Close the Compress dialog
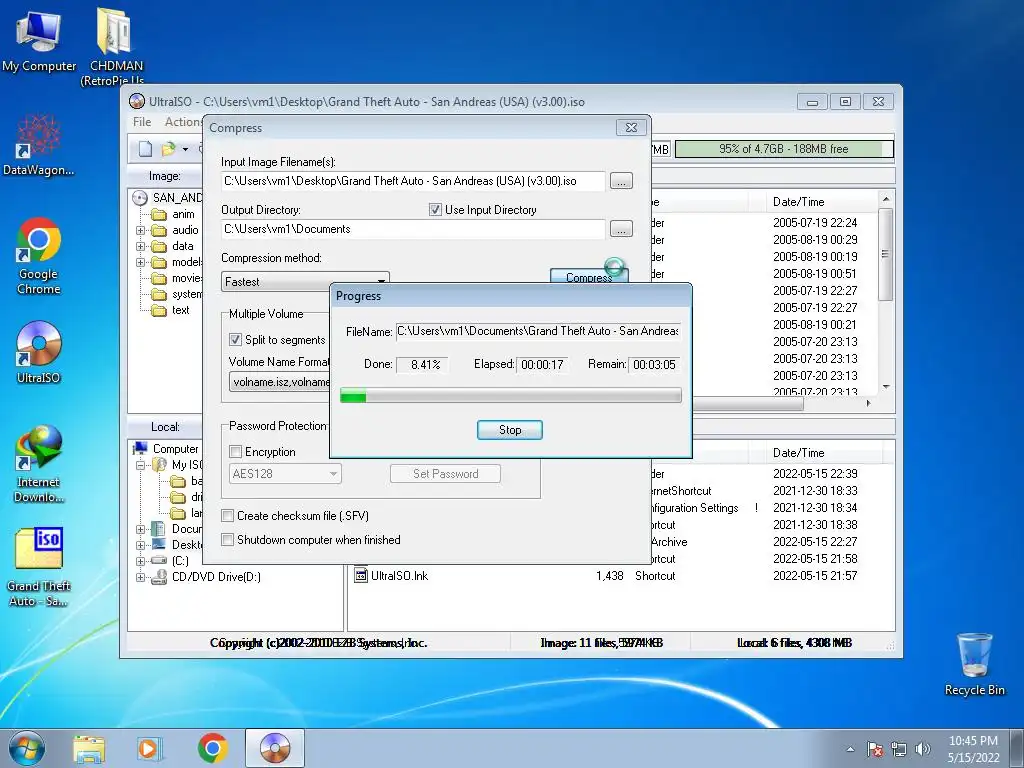Image resolution: width=1024 pixels, height=768 pixels. [x=631, y=127]
